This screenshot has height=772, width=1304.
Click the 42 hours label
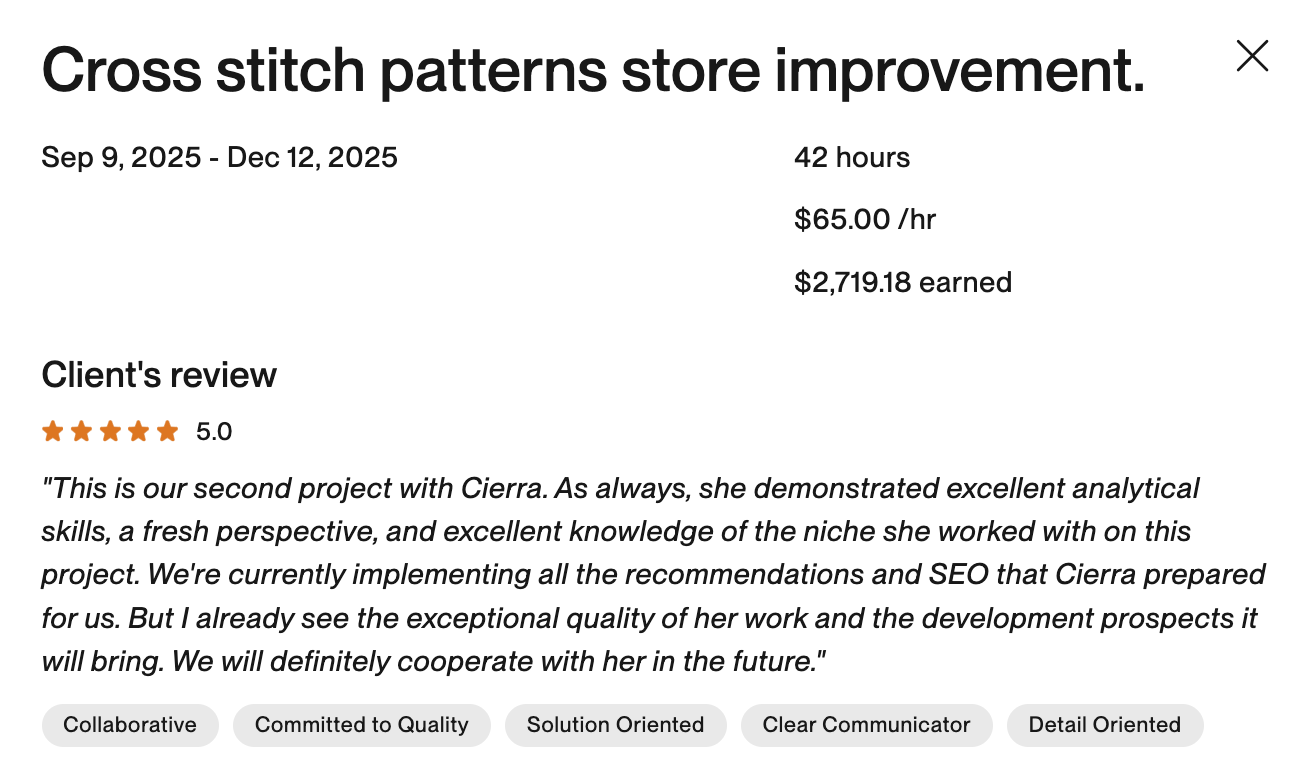(852, 158)
